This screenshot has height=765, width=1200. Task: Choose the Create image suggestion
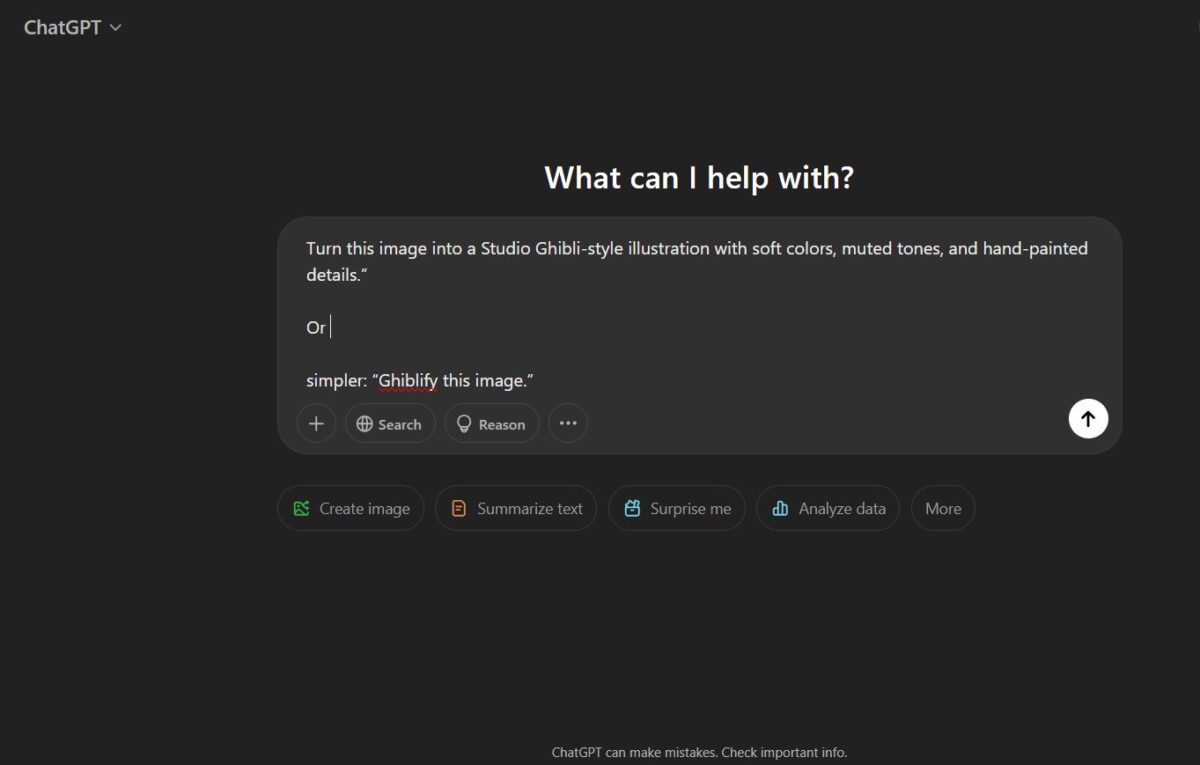tap(351, 508)
